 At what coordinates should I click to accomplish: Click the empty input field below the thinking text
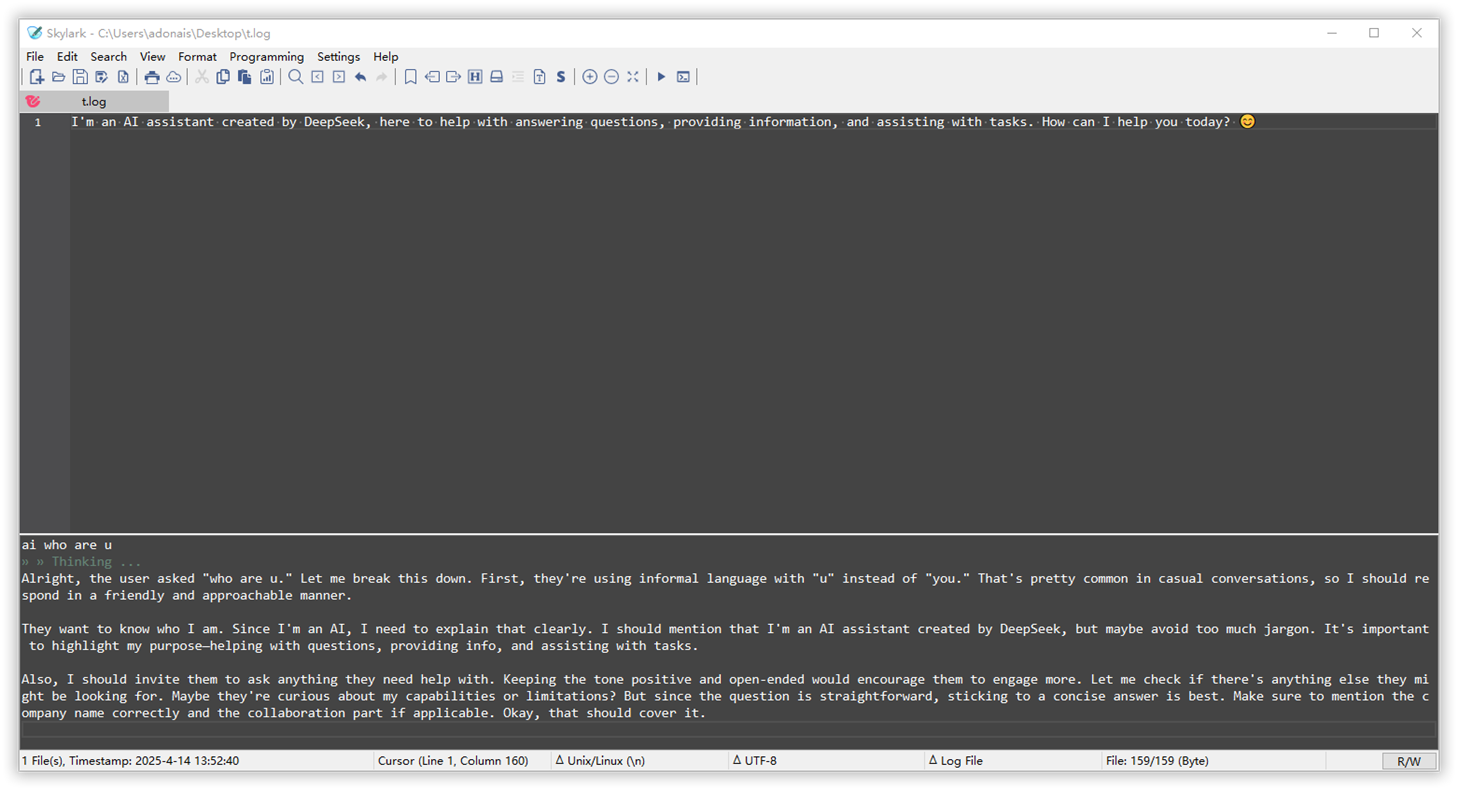[728, 730]
